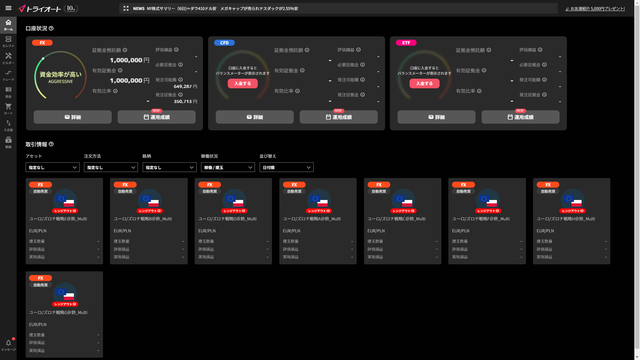This screenshot has height=360, width=640.
Task: Click 入金する button in ETF card
Action: coord(424,83)
